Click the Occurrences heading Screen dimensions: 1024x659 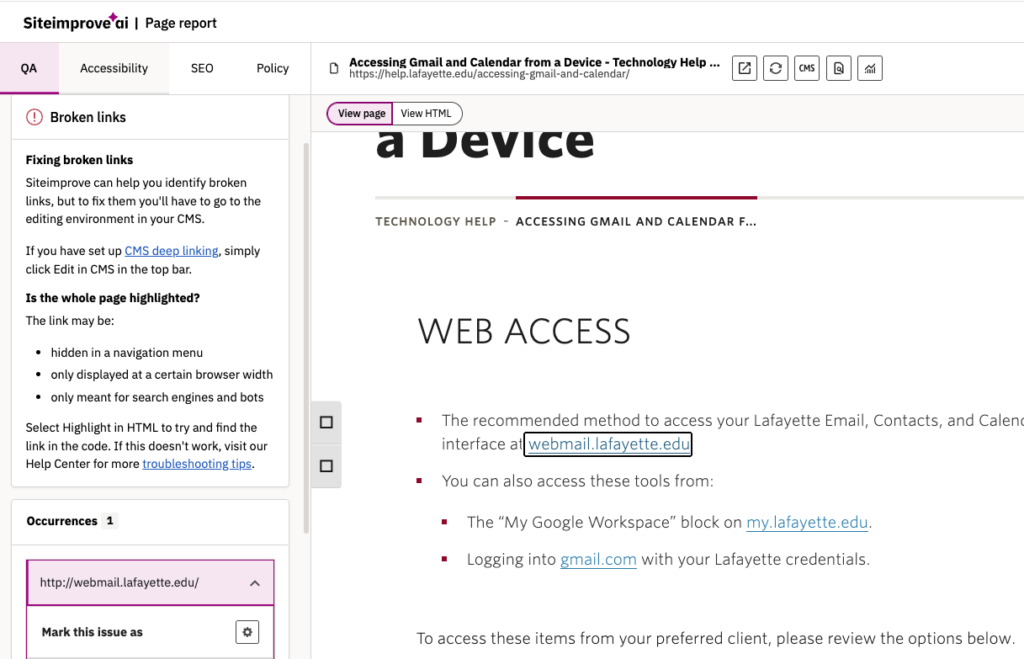[62, 521]
